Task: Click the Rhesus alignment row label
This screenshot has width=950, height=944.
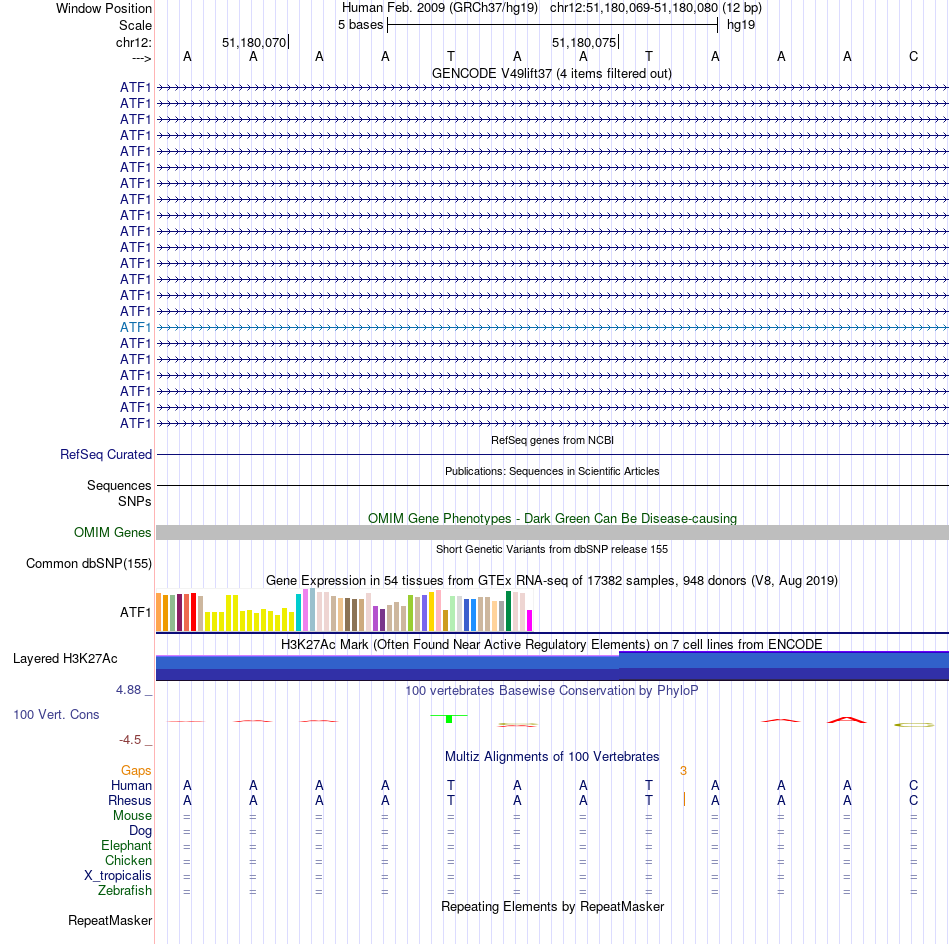Action: (130, 800)
